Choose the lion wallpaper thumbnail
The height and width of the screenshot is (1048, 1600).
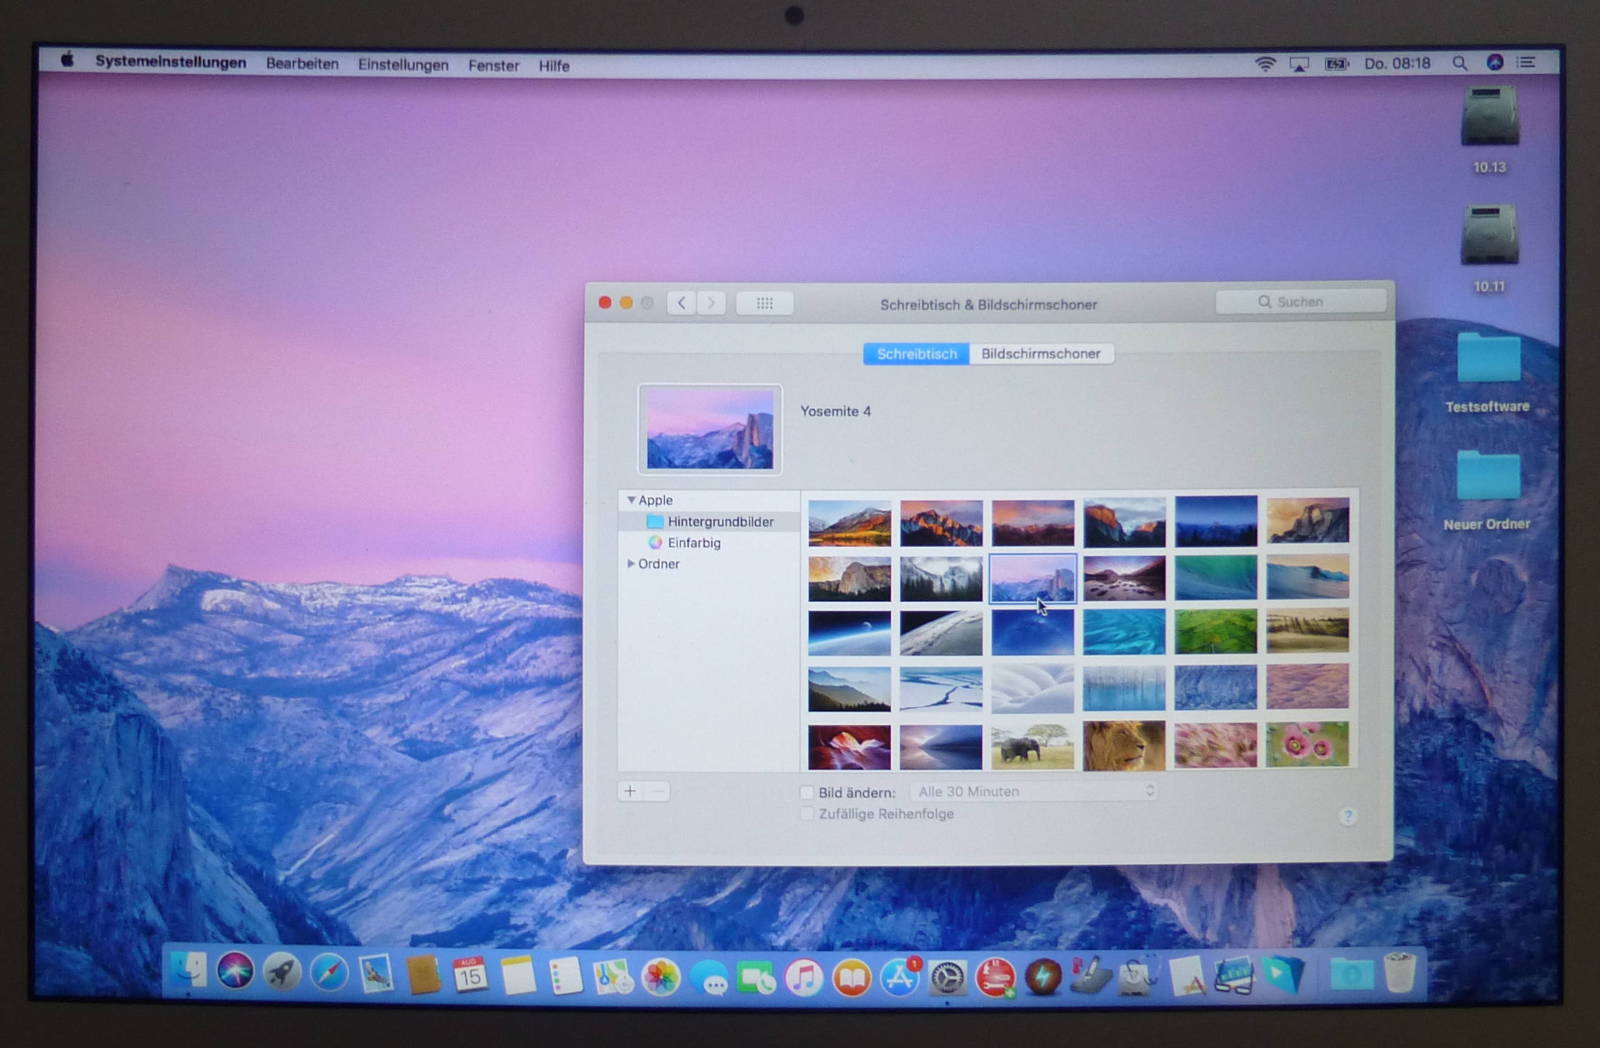click(1124, 745)
